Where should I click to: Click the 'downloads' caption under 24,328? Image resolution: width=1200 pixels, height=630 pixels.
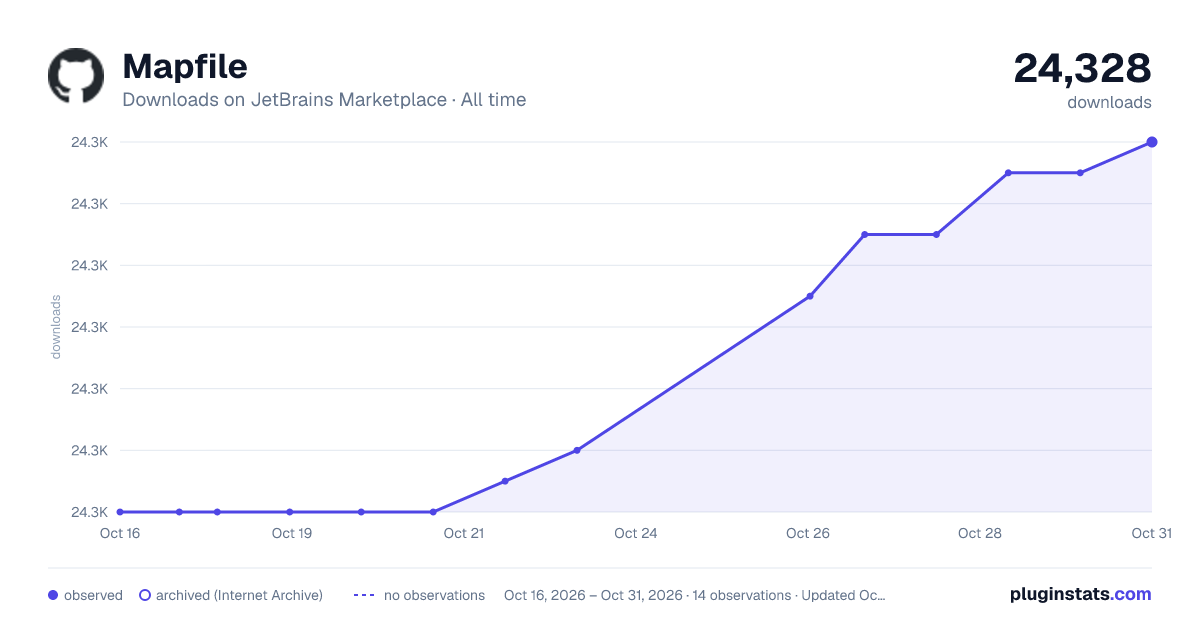pyautogui.click(x=1109, y=102)
